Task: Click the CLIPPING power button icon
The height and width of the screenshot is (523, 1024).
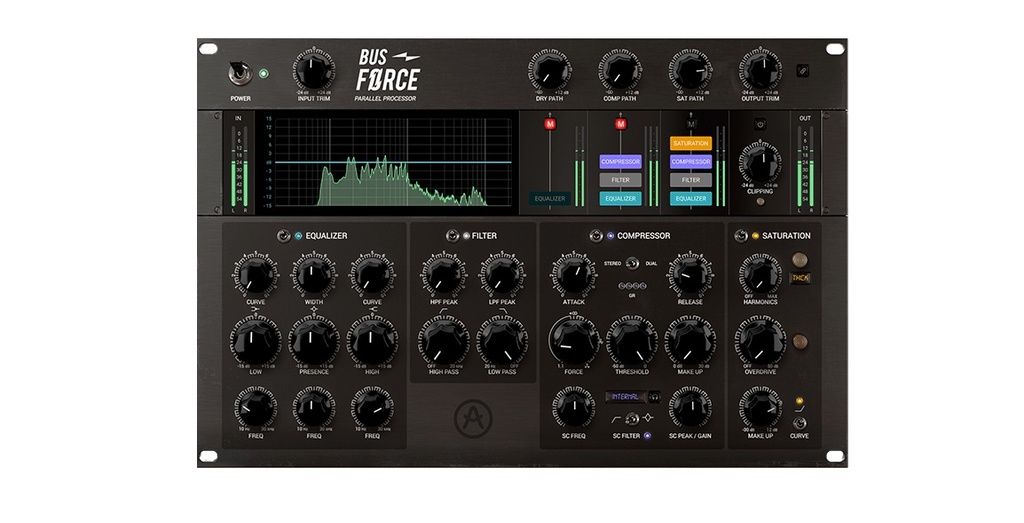Action: (x=760, y=124)
